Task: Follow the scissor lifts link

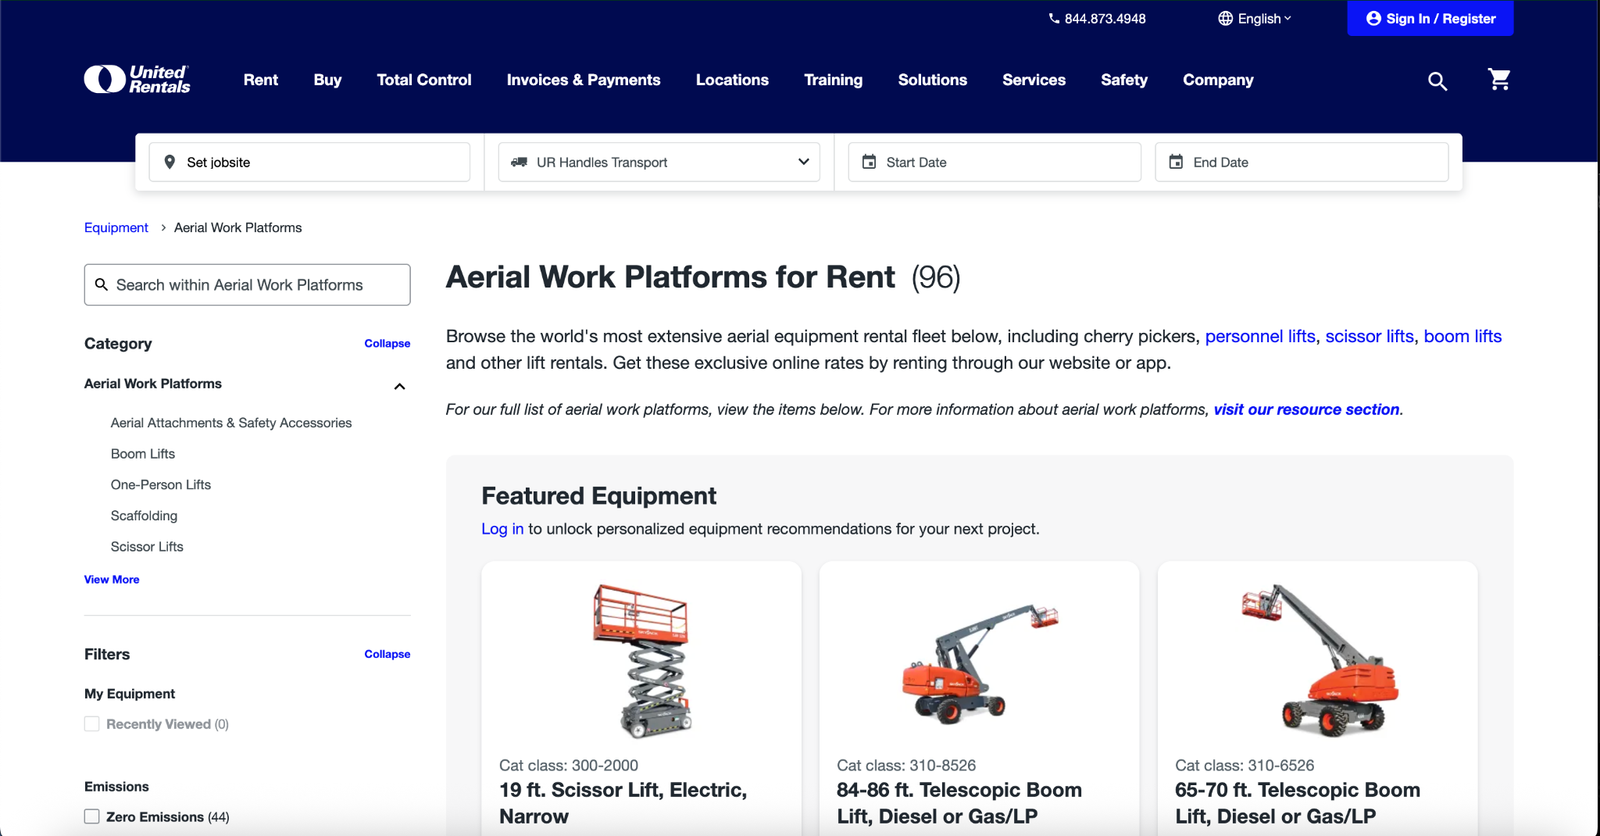Action: pyautogui.click(x=1369, y=336)
